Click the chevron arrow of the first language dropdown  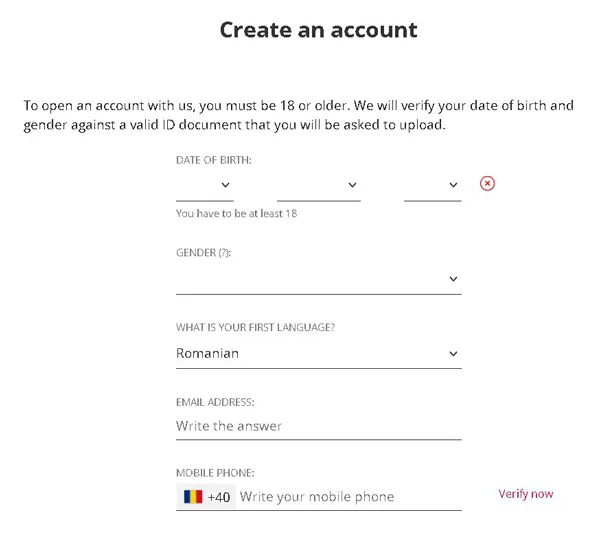[453, 354]
